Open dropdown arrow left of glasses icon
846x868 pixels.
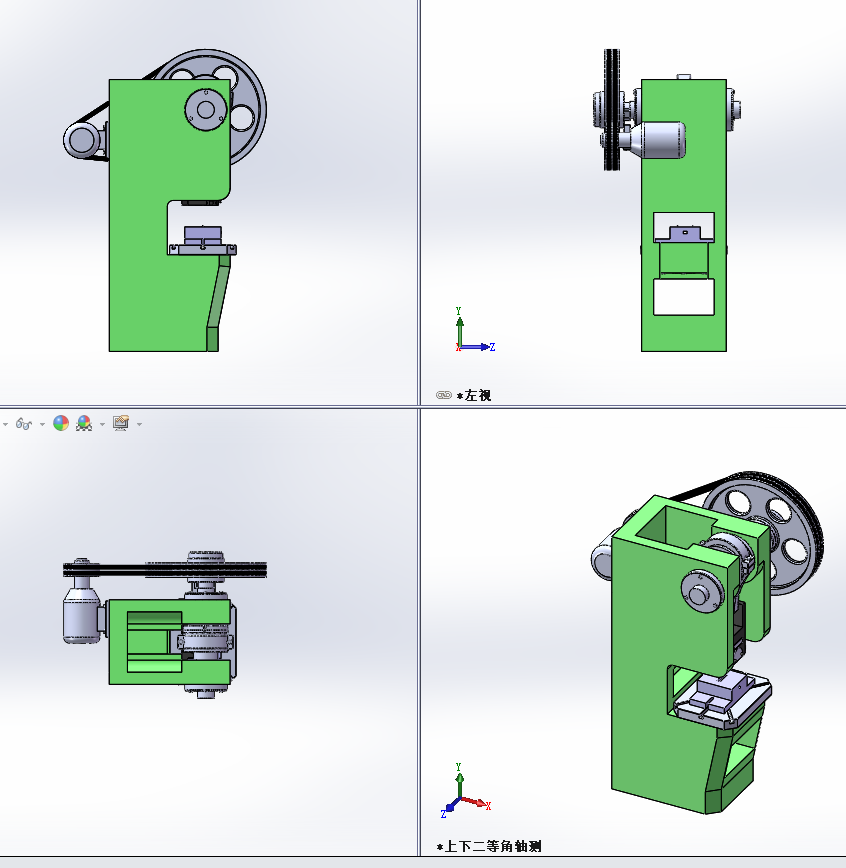(x=5, y=425)
